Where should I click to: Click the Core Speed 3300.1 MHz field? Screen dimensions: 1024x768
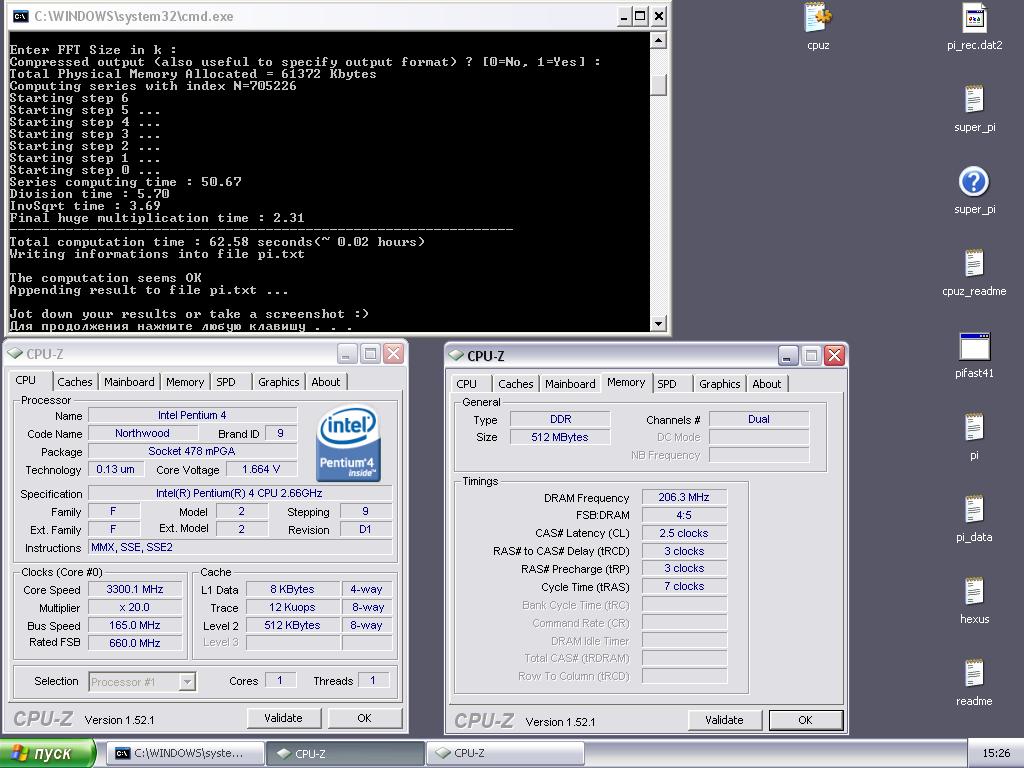coord(135,589)
